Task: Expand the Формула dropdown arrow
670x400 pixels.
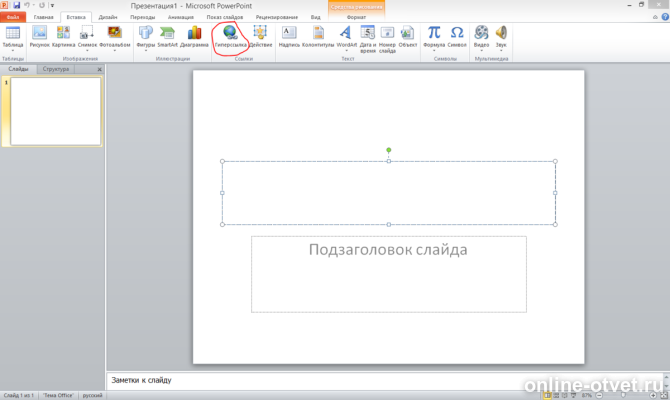Action: click(x=434, y=51)
